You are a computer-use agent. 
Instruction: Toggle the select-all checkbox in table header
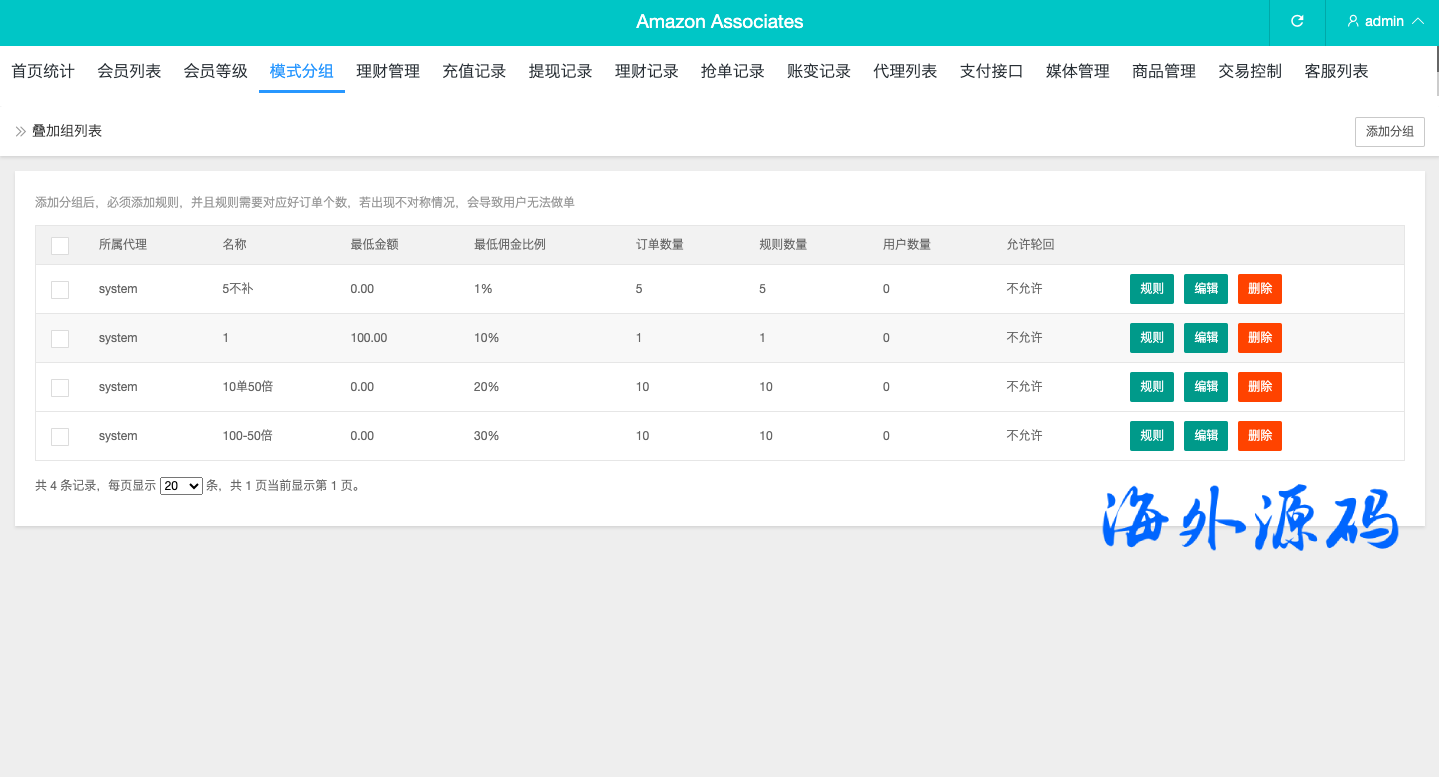[x=60, y=245]
